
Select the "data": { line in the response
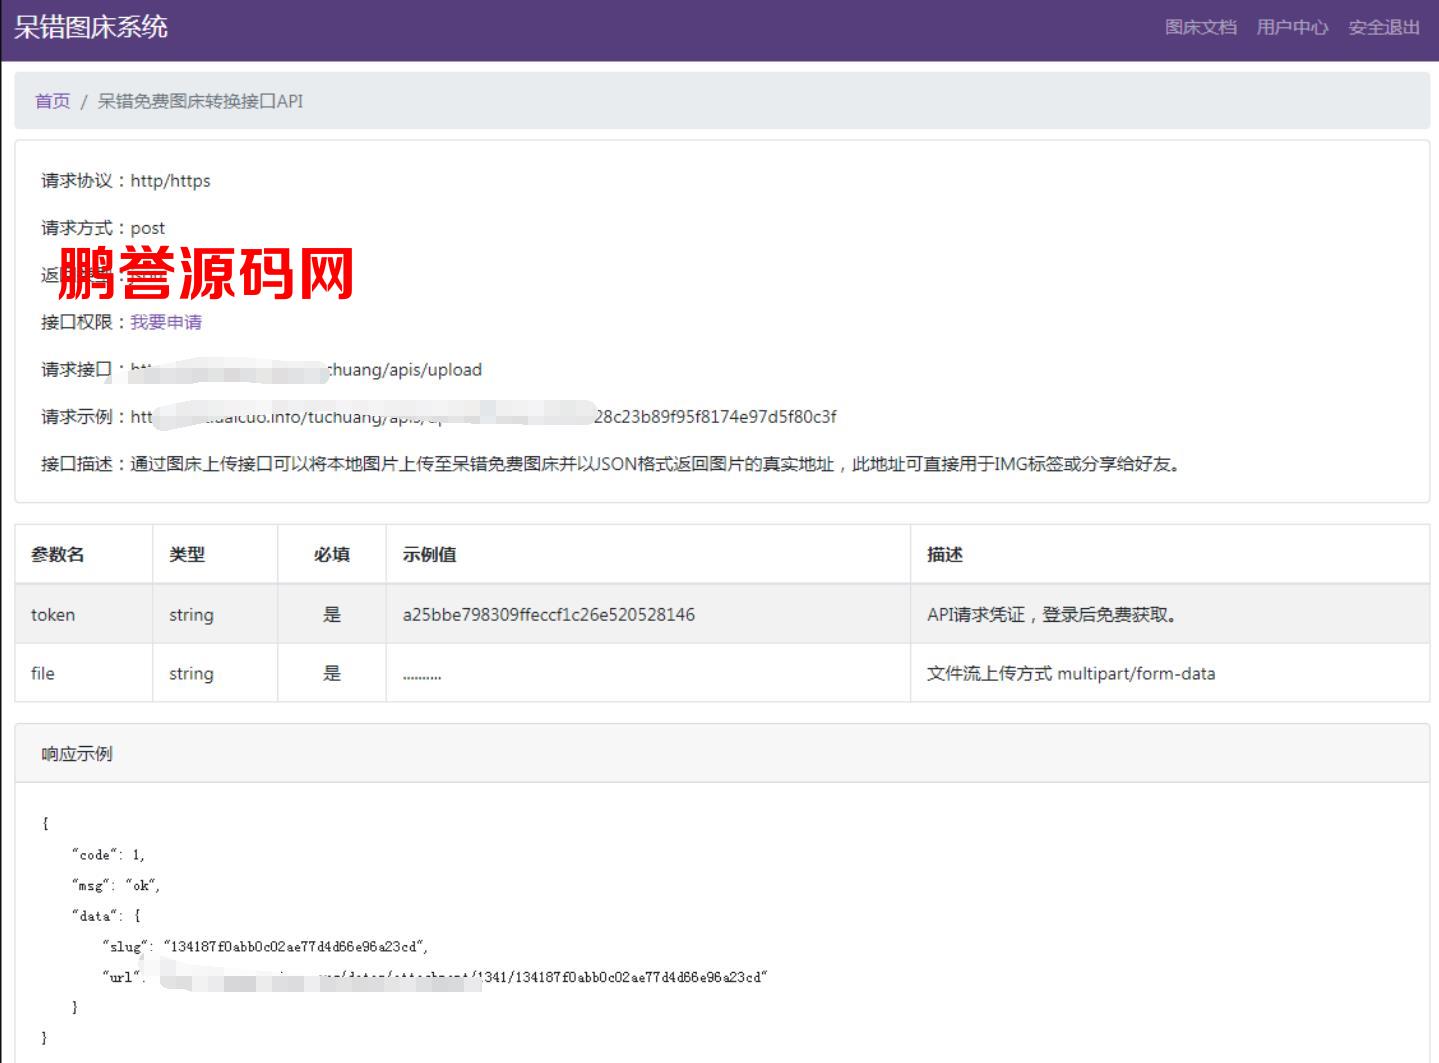[x=106, y=916]
